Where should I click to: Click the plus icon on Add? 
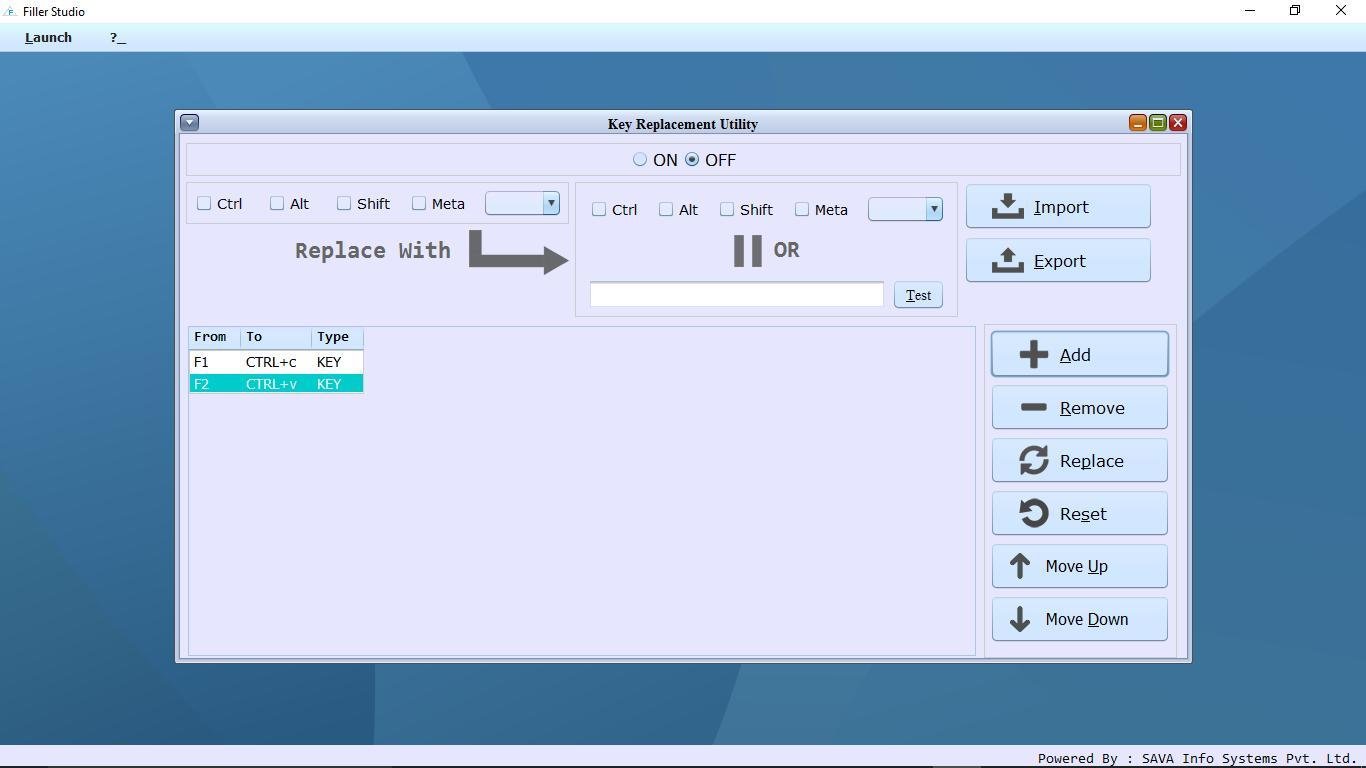[x=1034, y=355]
